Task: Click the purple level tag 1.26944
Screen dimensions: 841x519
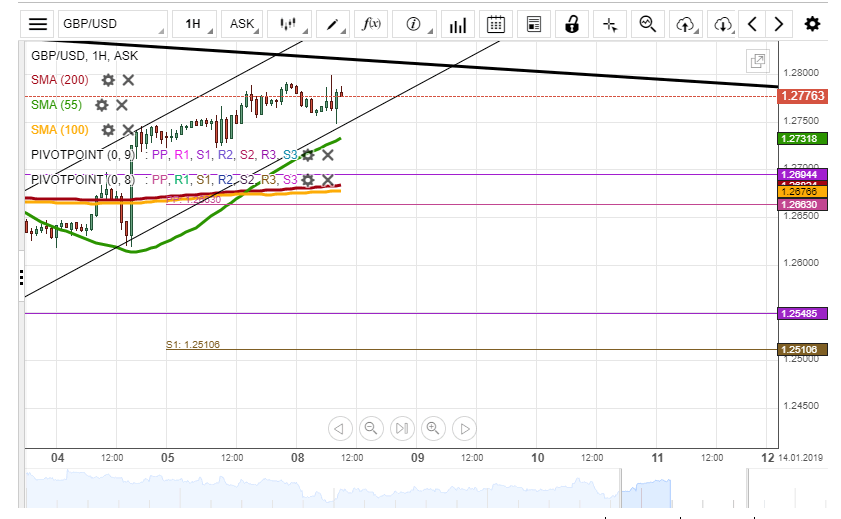Action: pyautogui.click(x=802, y=174)
